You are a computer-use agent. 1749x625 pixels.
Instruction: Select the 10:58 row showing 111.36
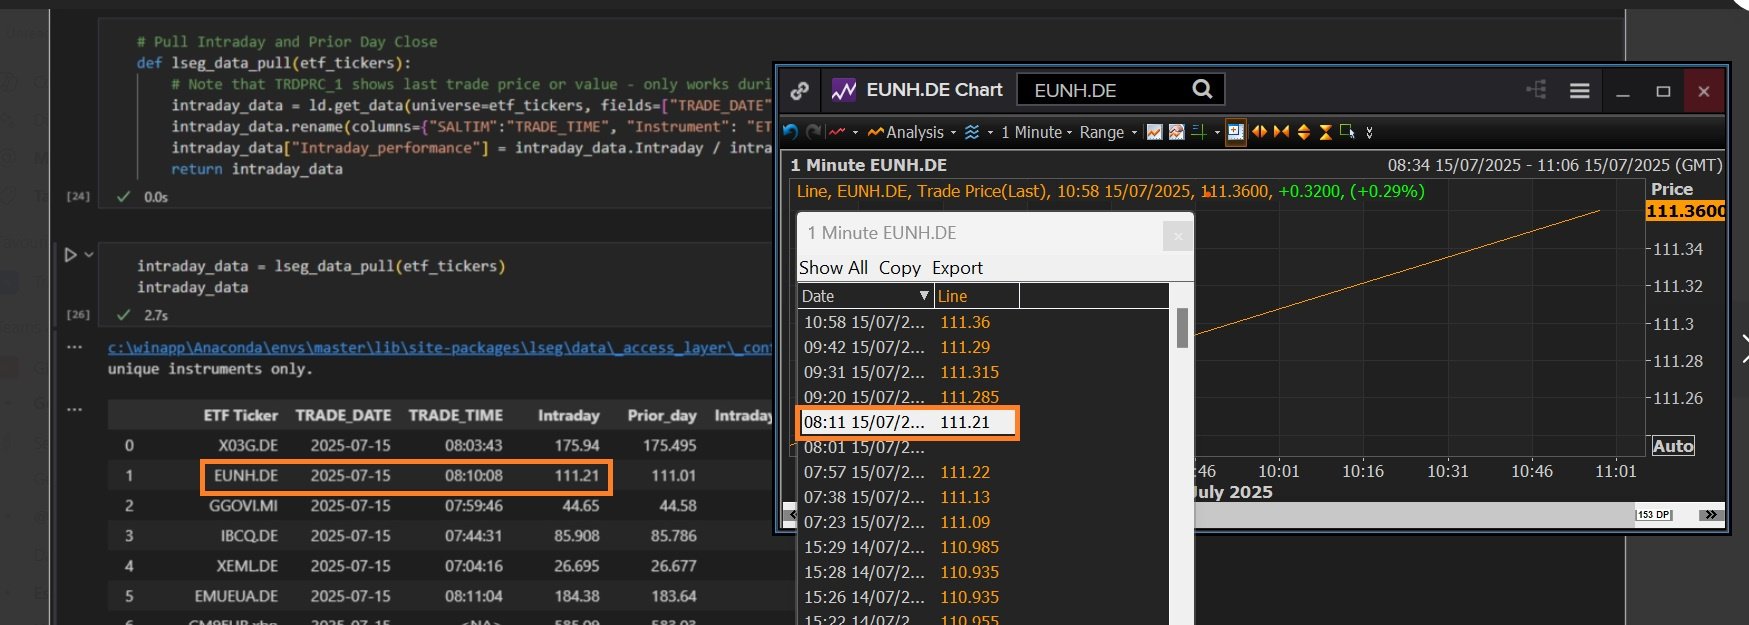coord(984,322)
